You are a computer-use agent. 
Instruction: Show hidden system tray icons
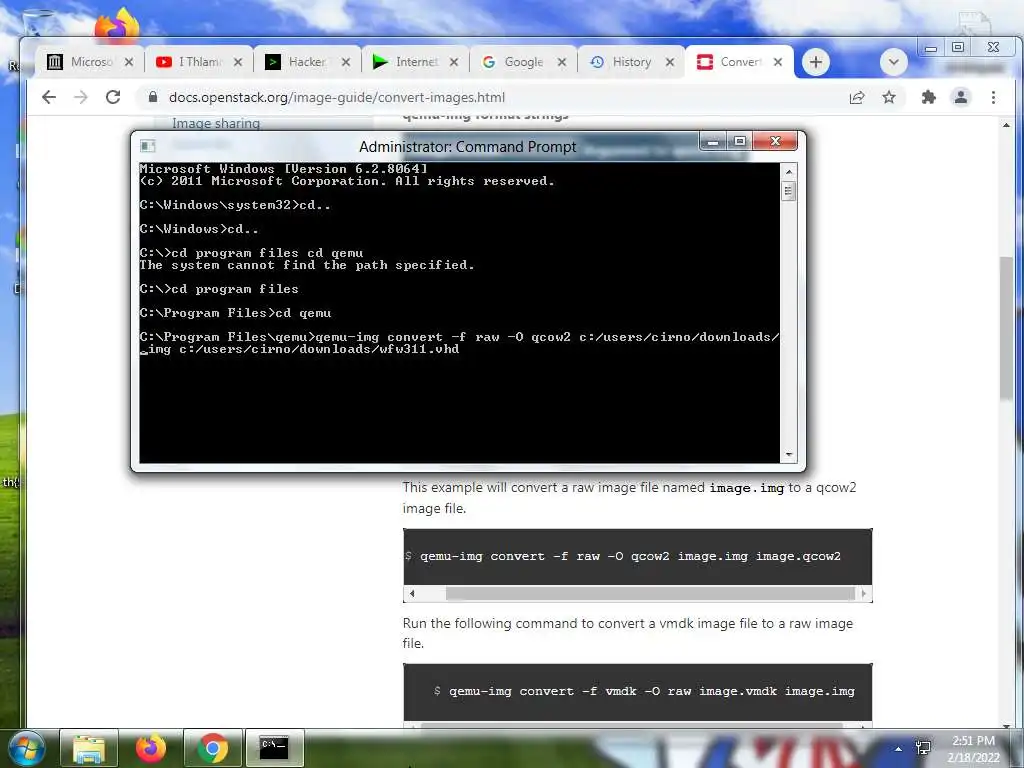click(899, 749)
